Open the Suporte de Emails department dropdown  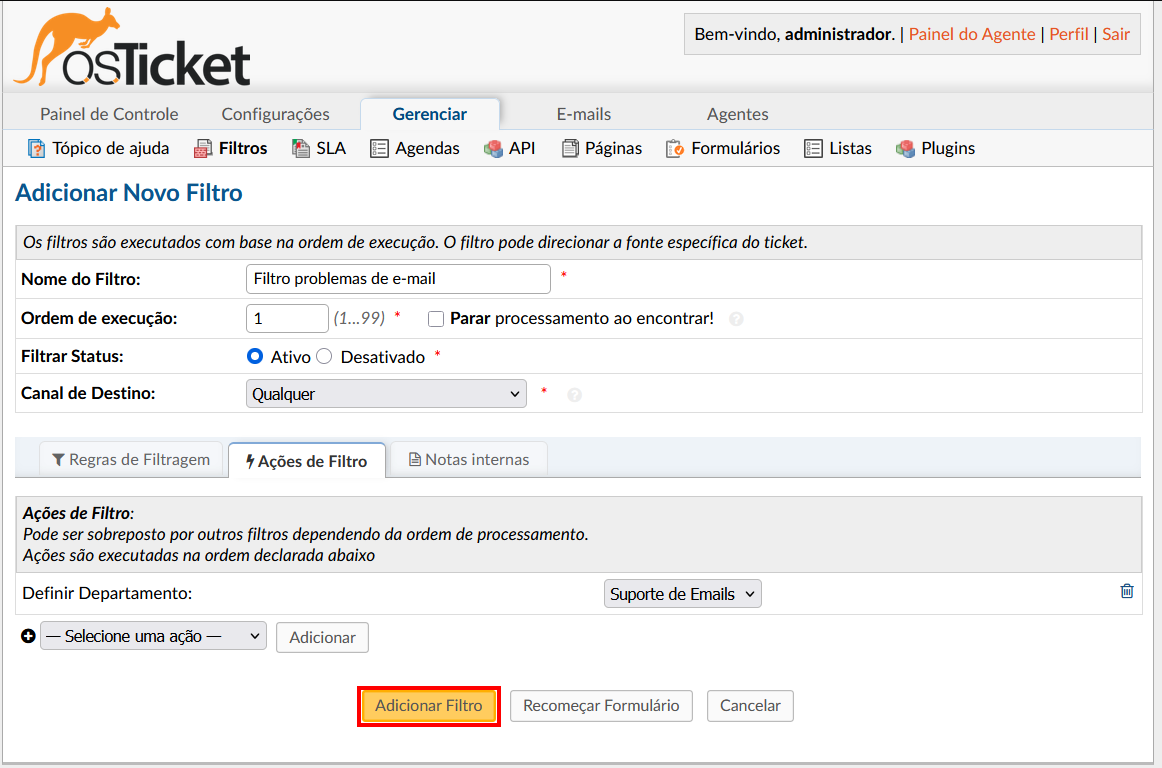tap(682, 593)
